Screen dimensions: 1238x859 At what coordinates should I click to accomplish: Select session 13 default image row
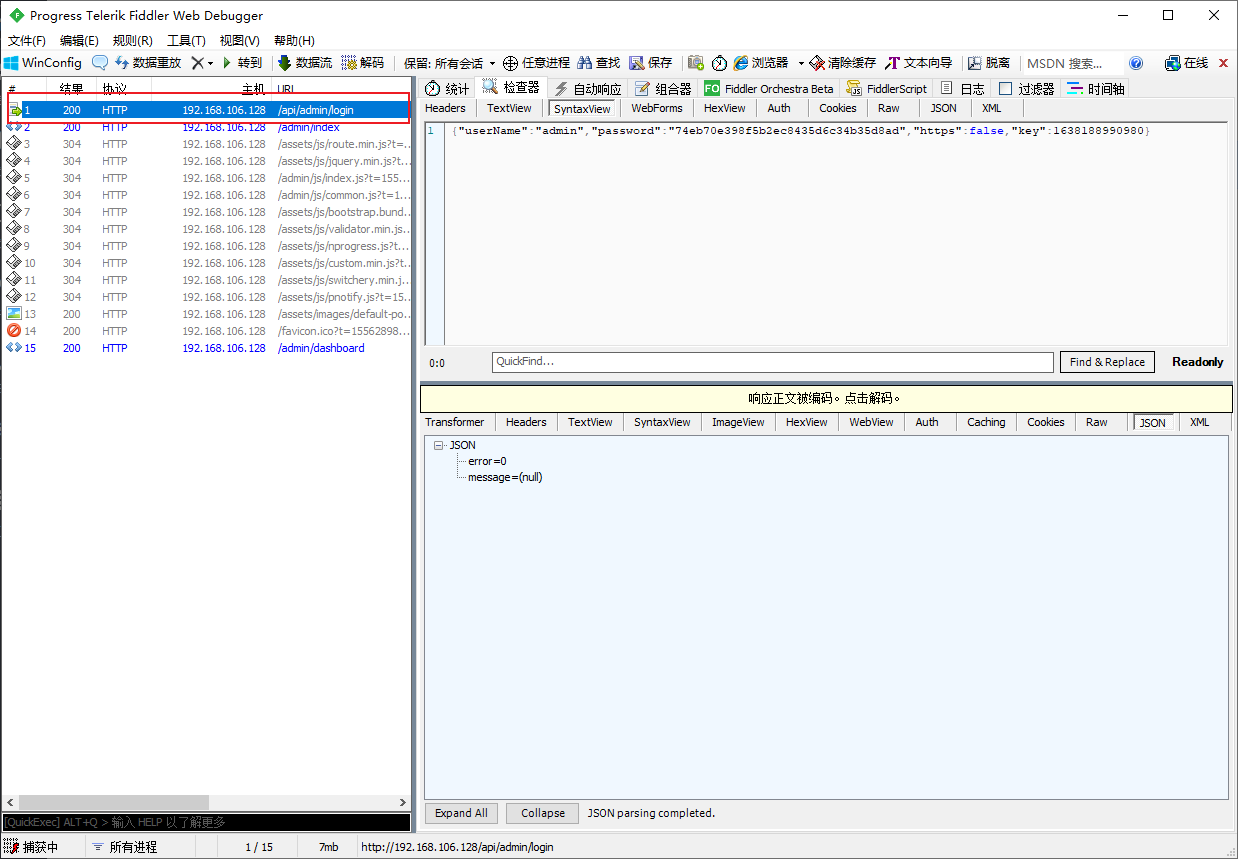[x=206, y=314]
